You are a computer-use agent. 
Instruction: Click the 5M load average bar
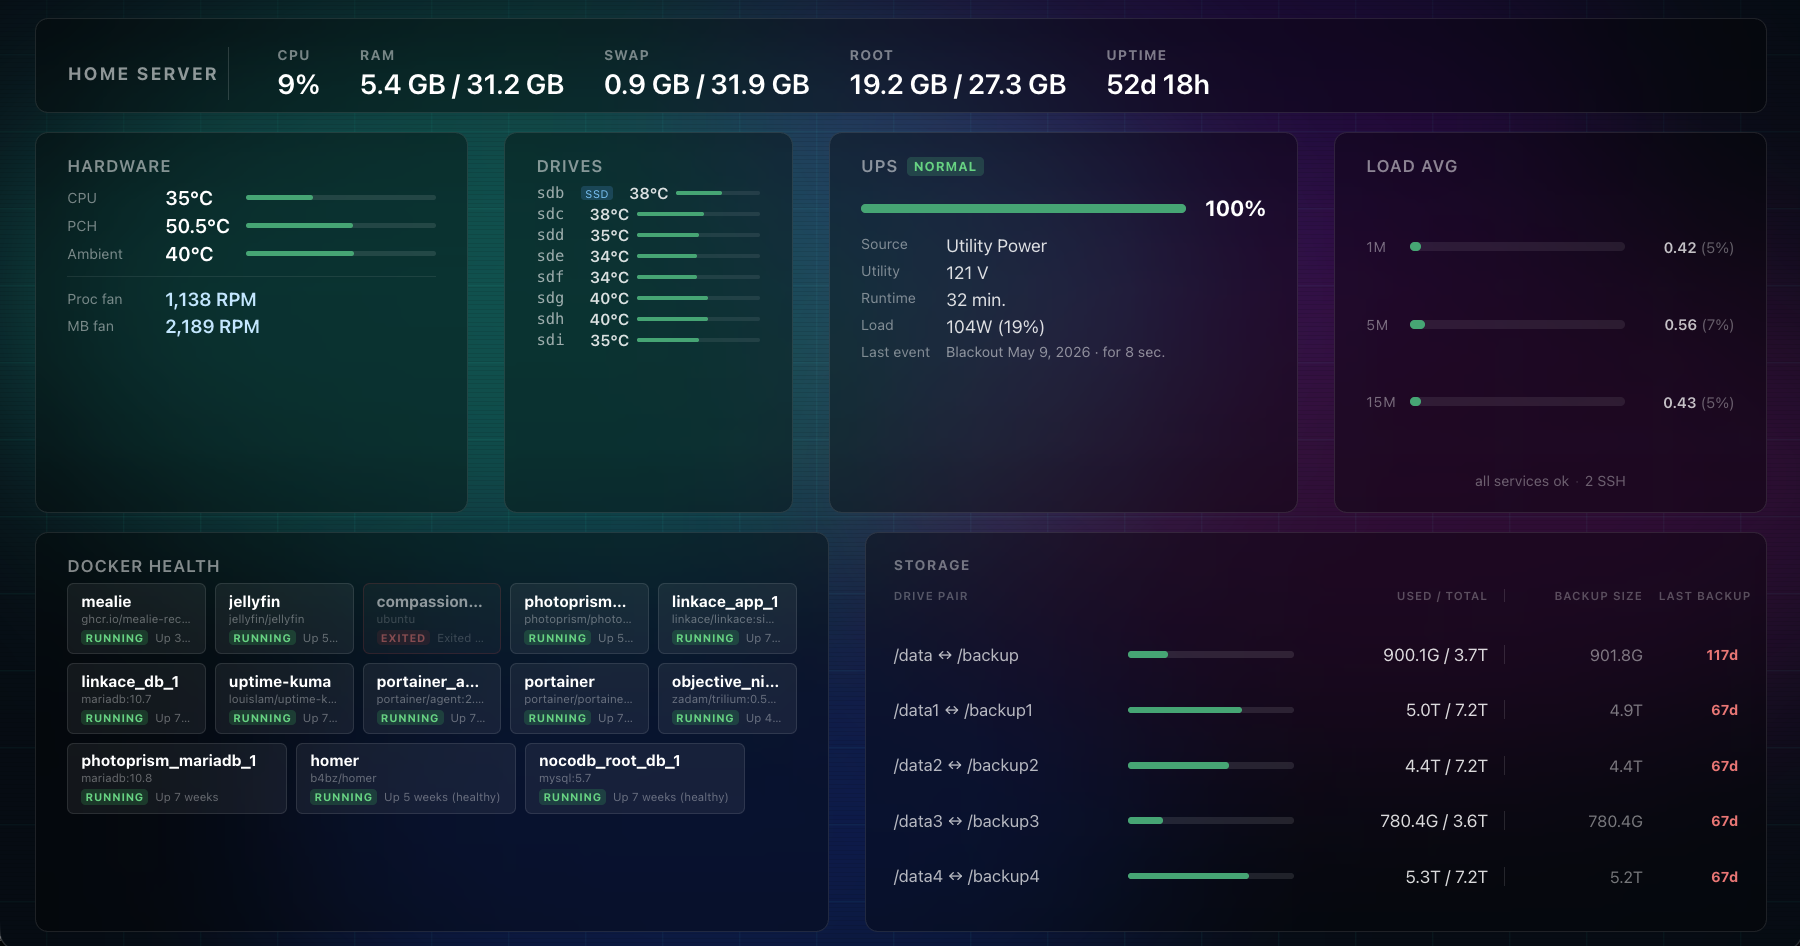point(1517,325)
